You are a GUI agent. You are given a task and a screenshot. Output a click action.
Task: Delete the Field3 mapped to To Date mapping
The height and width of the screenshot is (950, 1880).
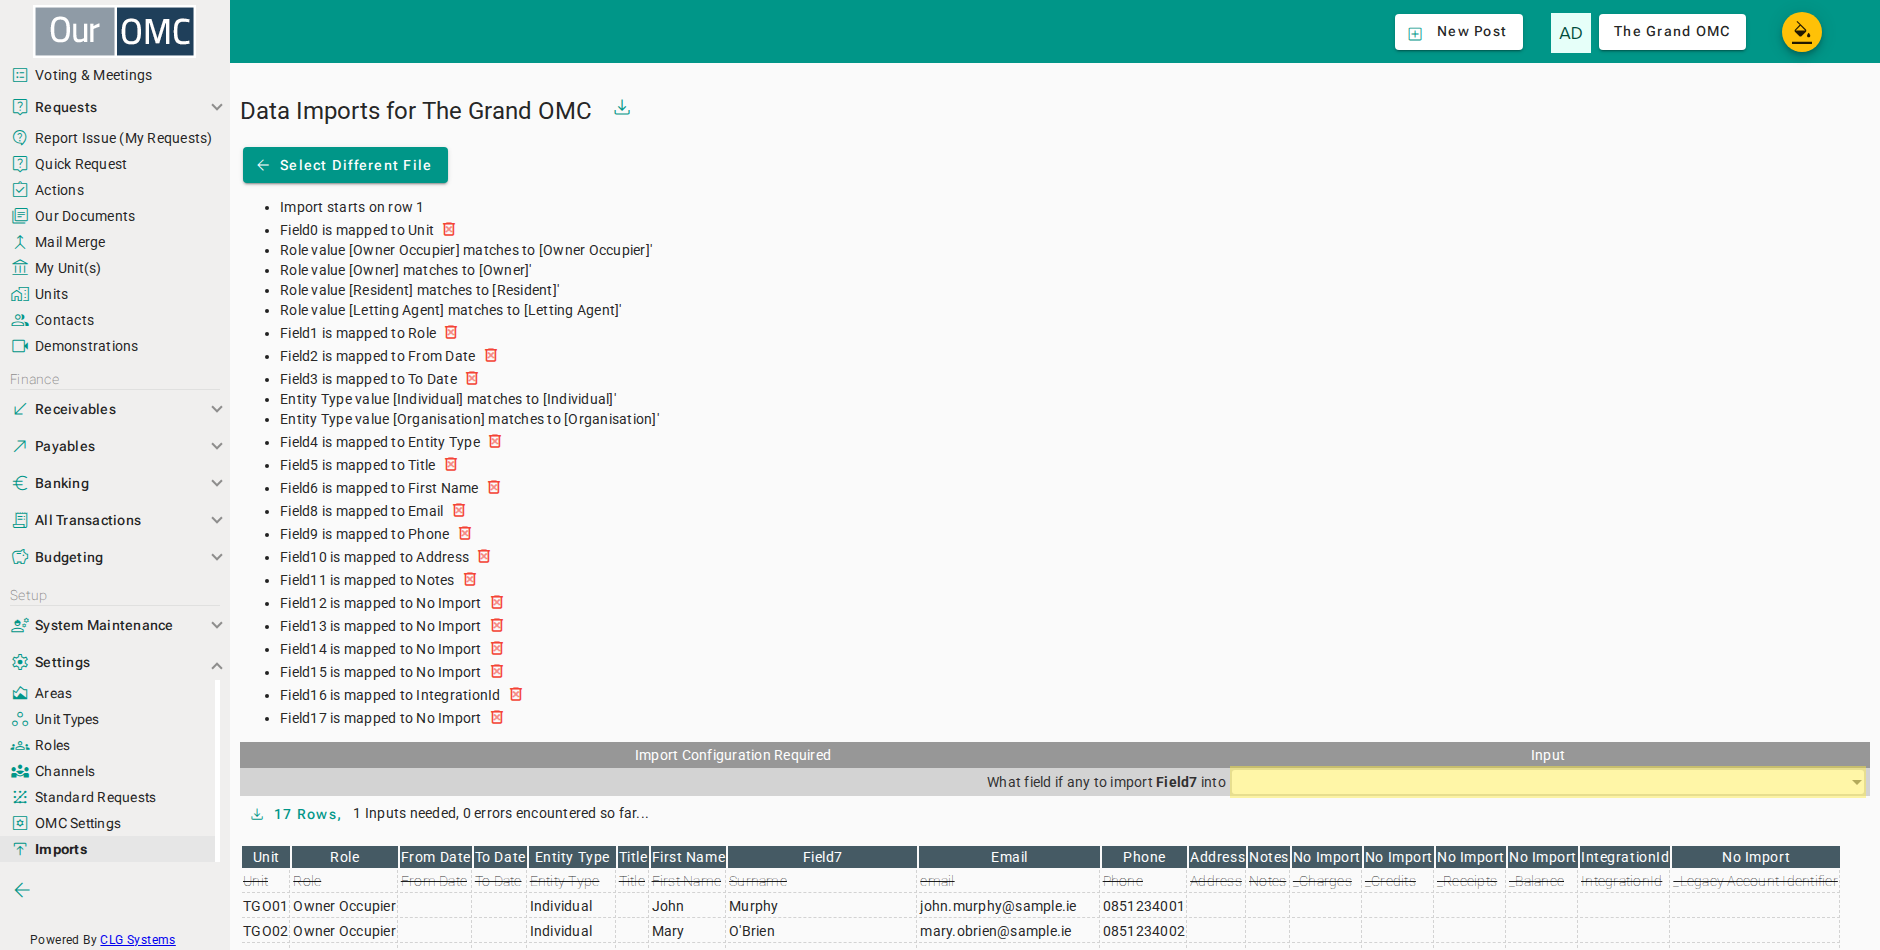[x=472, y=379]
